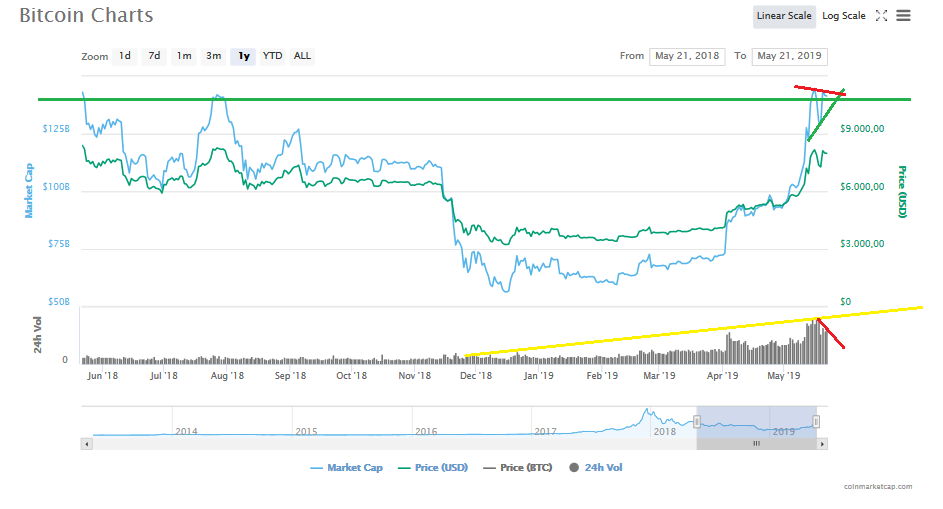Set zoom range to 1d

click(x=124, y=56)
